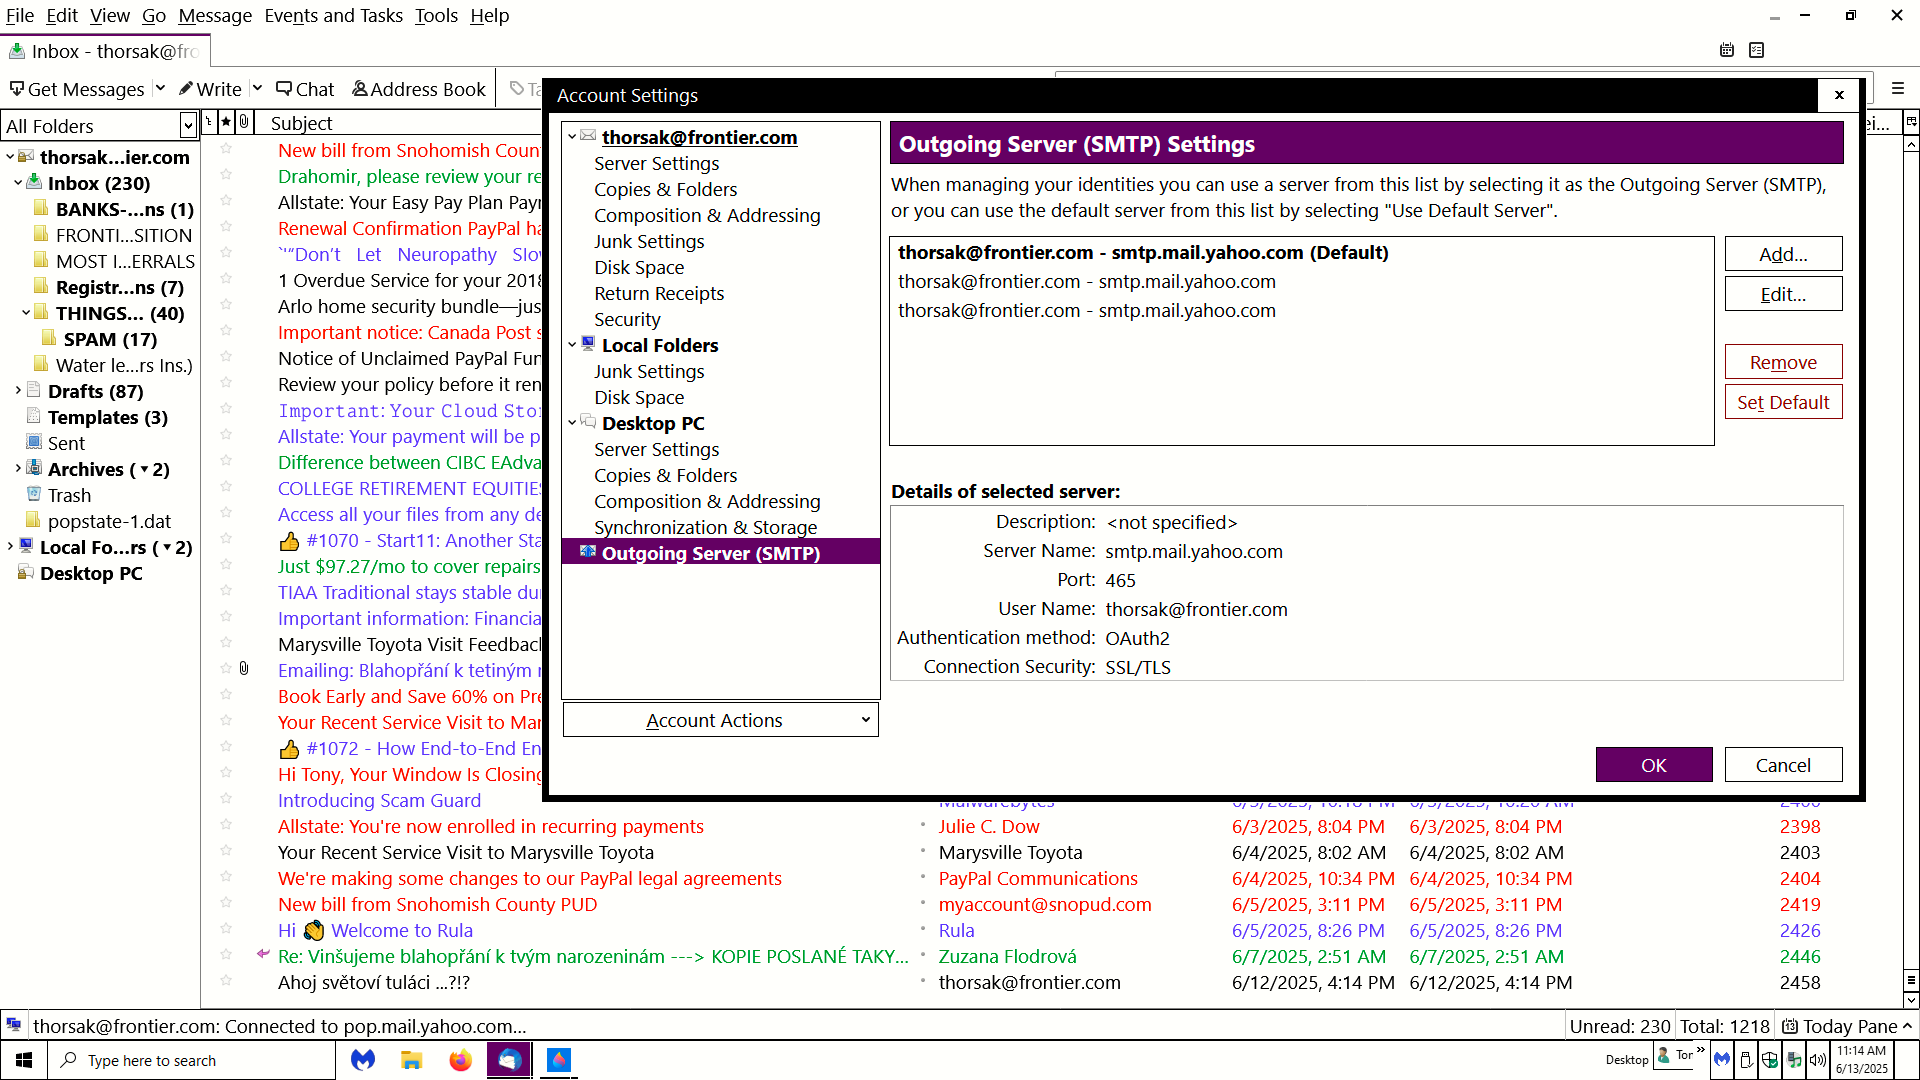Click the Type here to search box
The image size is (1920, 1080).
point(191,1060)
